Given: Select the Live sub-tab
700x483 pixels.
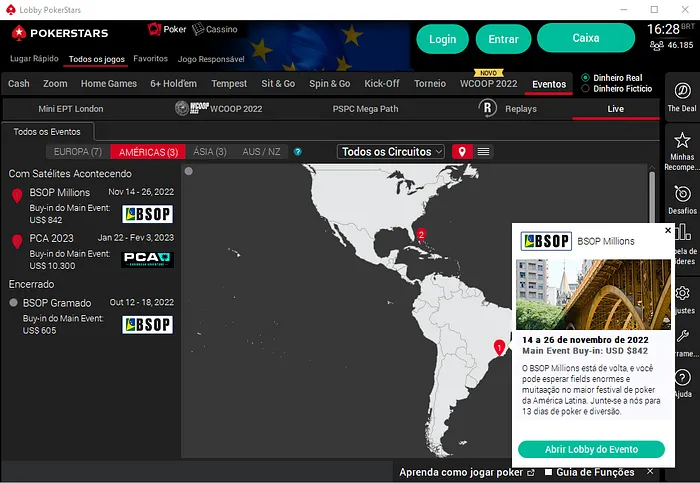Looking at the screenshot, I should coord(615,109).
